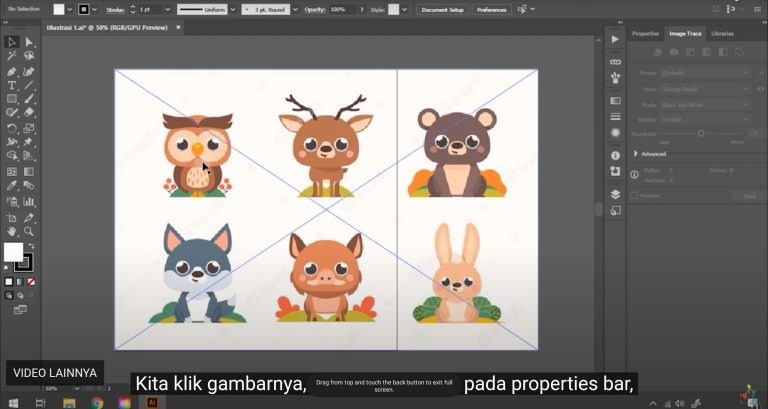Switch to the Properties tab
This screenshot has height=409, width=768.
tap(645, 33)
